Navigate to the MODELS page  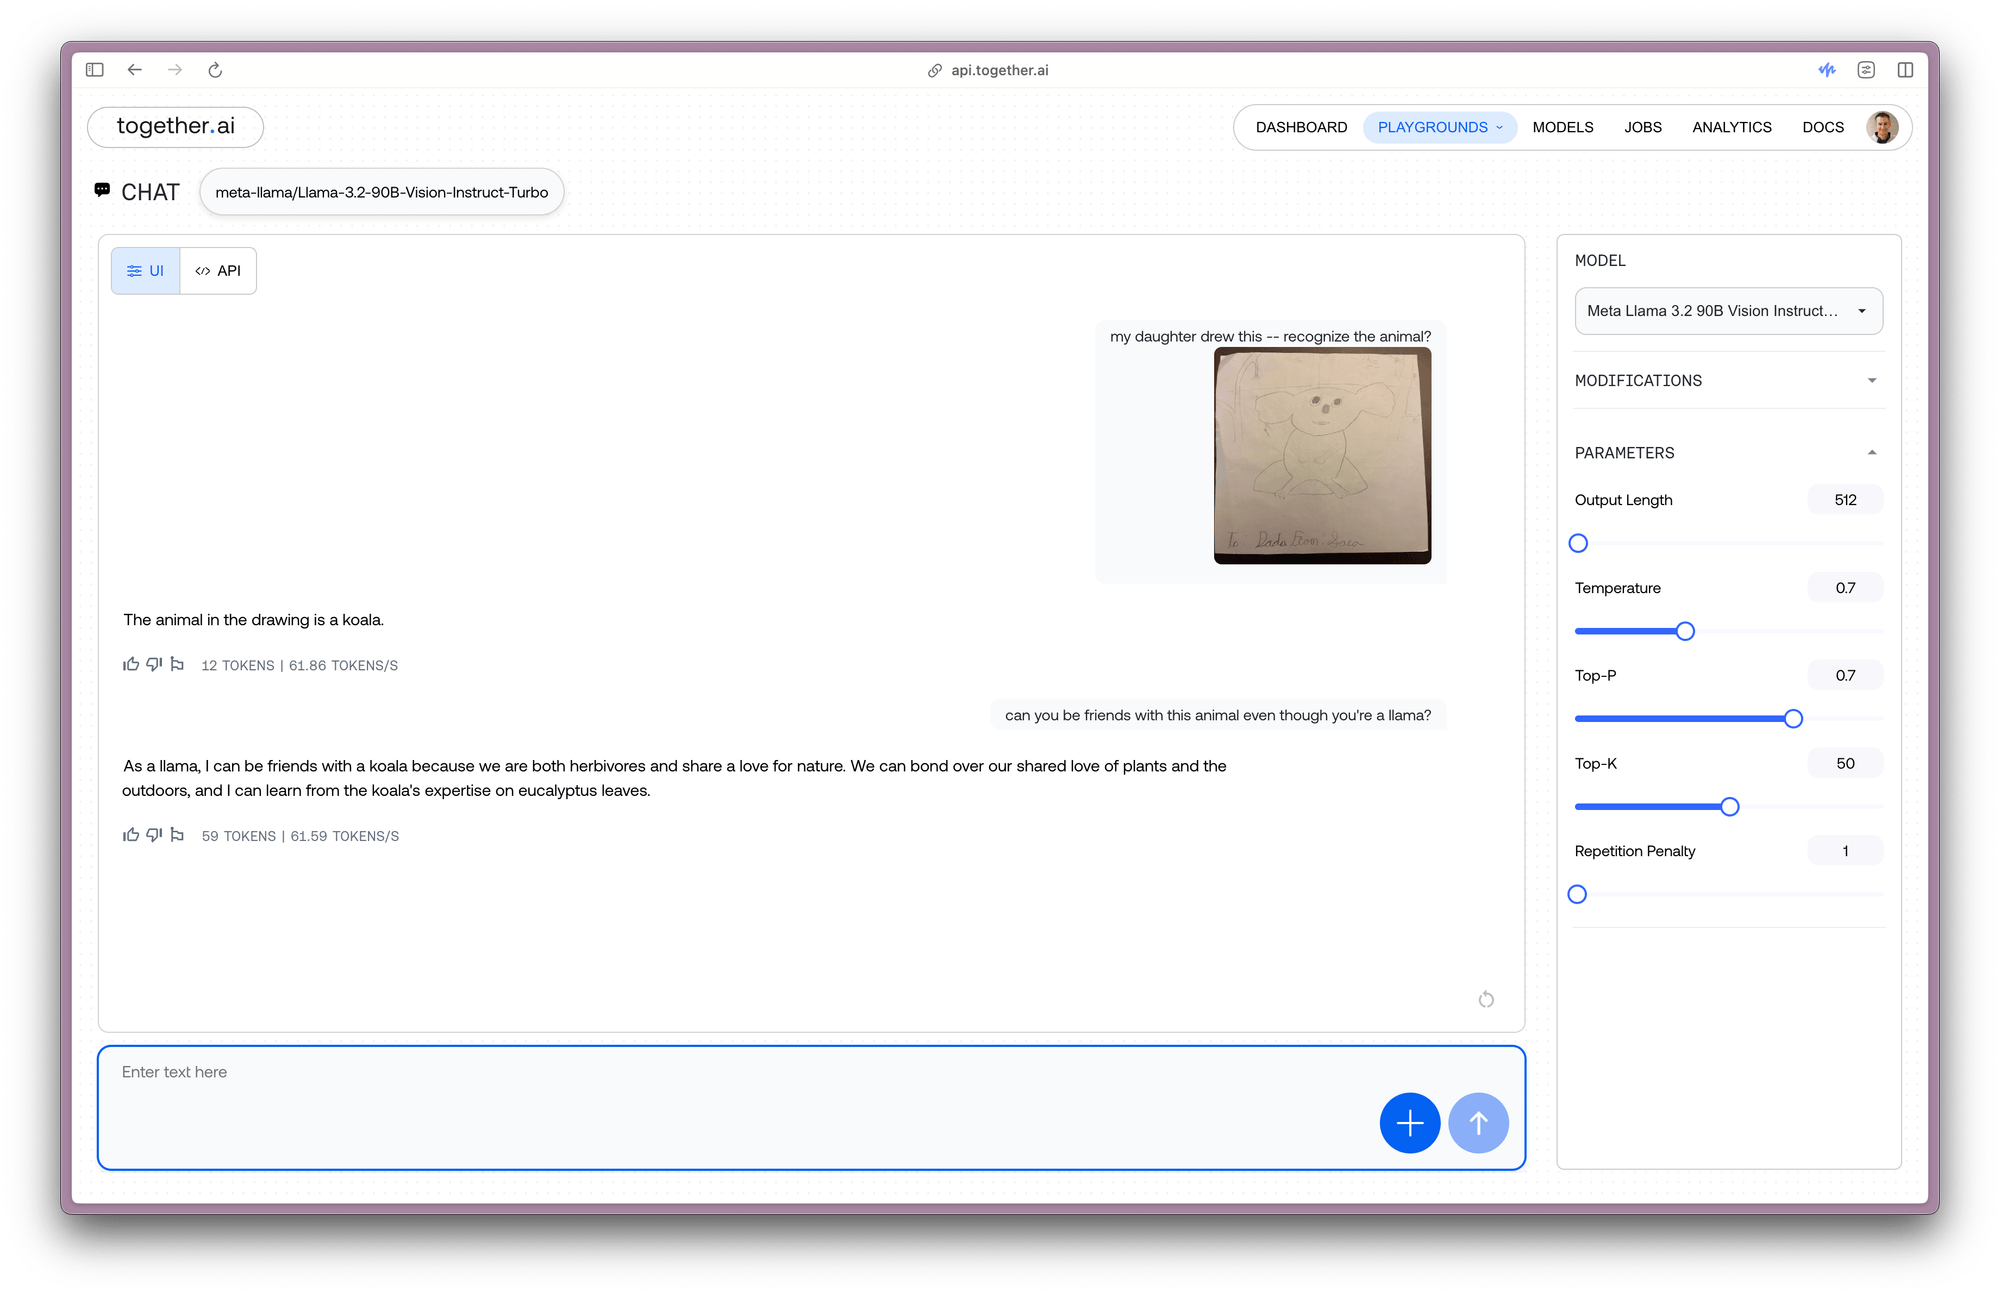(x=1562, y=127)
